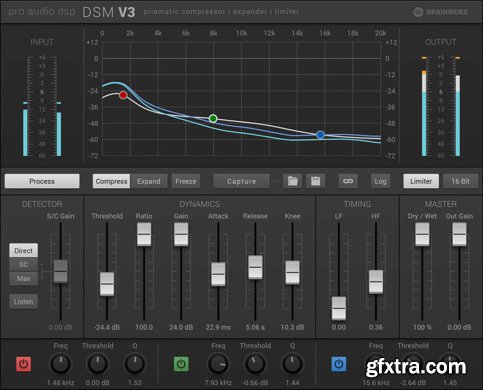Click the 0.36 HF timing value
483x390 pixels.
pyautogui.click(x=376, y=327)
